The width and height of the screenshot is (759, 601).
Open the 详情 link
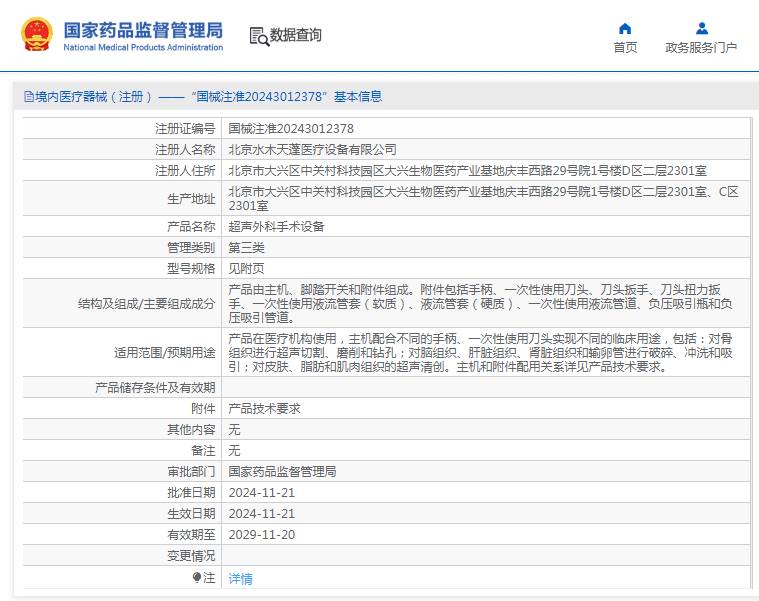(240, 578)
